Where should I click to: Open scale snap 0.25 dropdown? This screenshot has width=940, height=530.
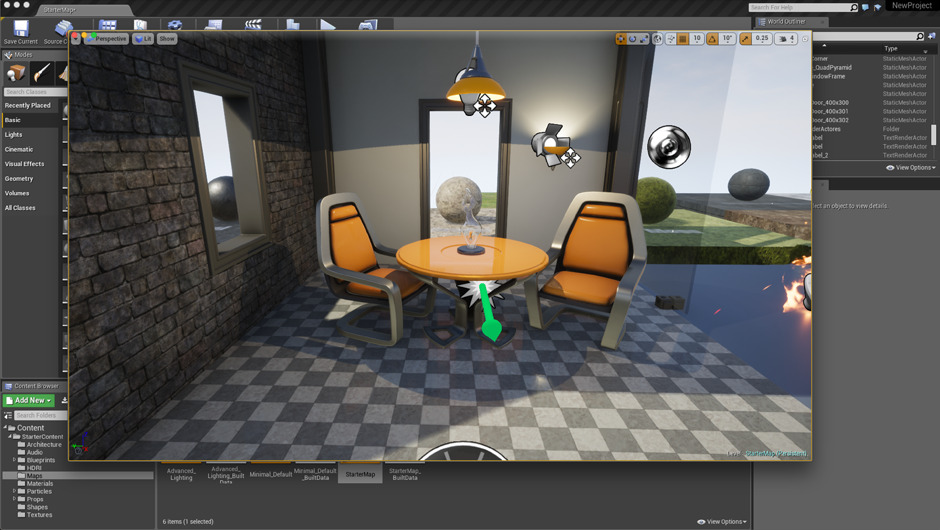(x=762, y=38)
